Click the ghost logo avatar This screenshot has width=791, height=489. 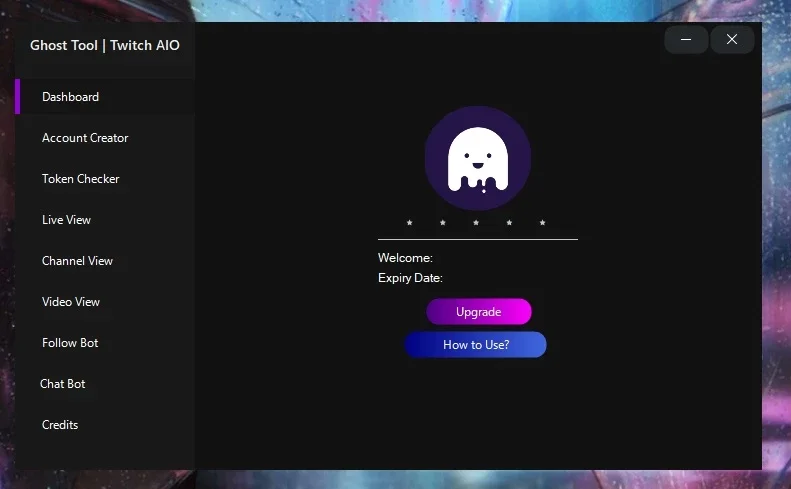pos(478,158)
